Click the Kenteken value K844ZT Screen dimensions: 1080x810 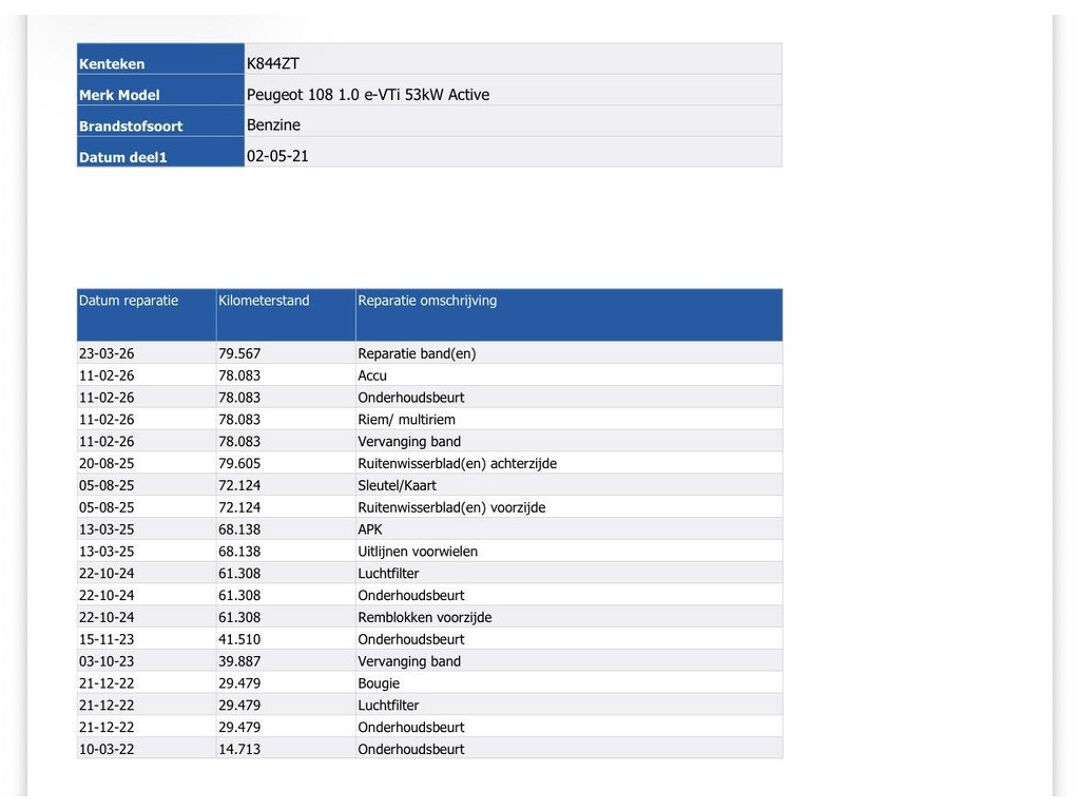pos(273,63)
